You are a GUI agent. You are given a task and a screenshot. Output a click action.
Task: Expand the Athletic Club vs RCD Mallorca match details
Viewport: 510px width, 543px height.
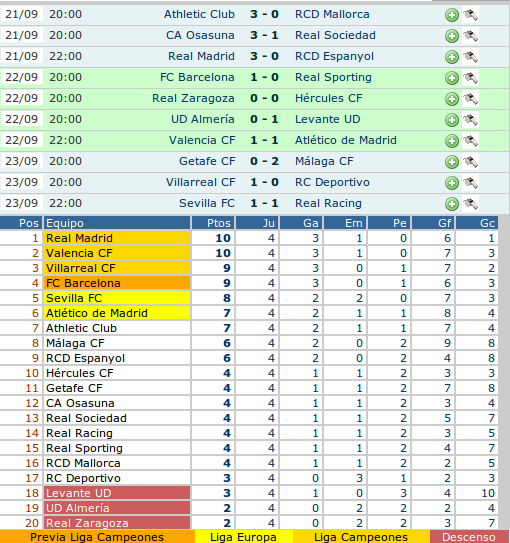click(x=451, y=15)
